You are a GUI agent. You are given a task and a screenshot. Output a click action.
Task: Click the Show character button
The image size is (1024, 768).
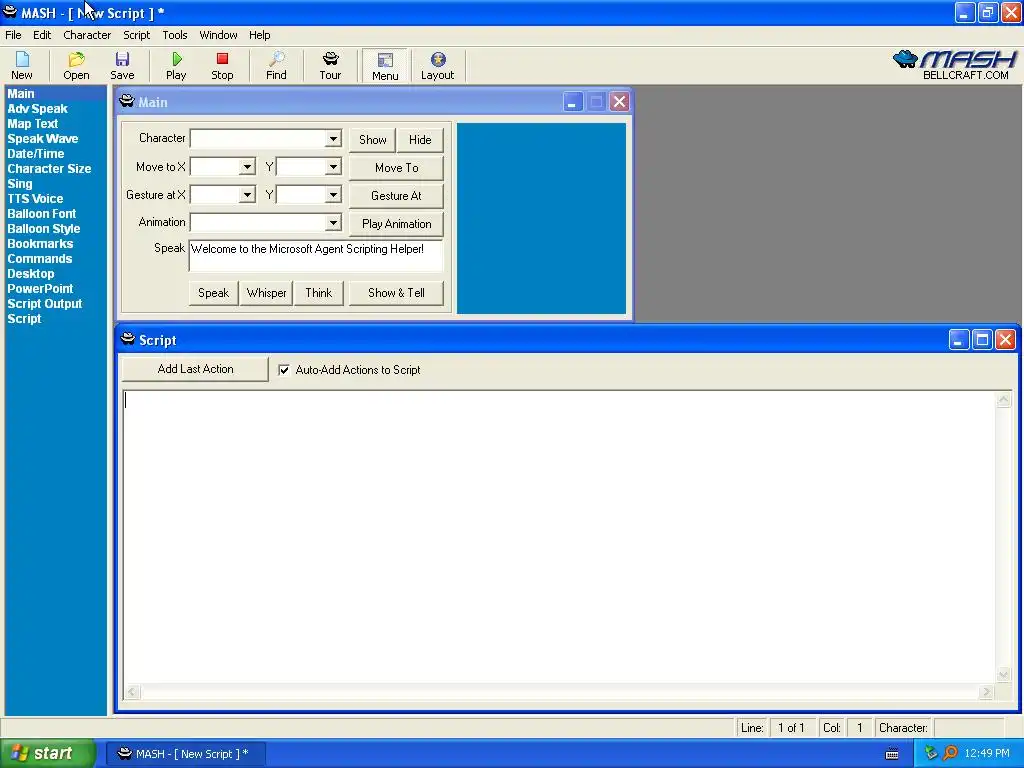coord(372,140)
